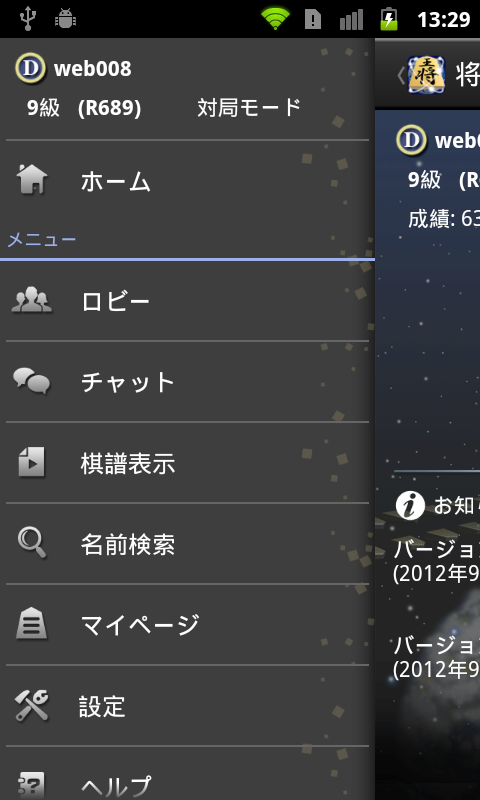Click the help question mark icon
480x800 pixels.
click(x=32, y=786)
